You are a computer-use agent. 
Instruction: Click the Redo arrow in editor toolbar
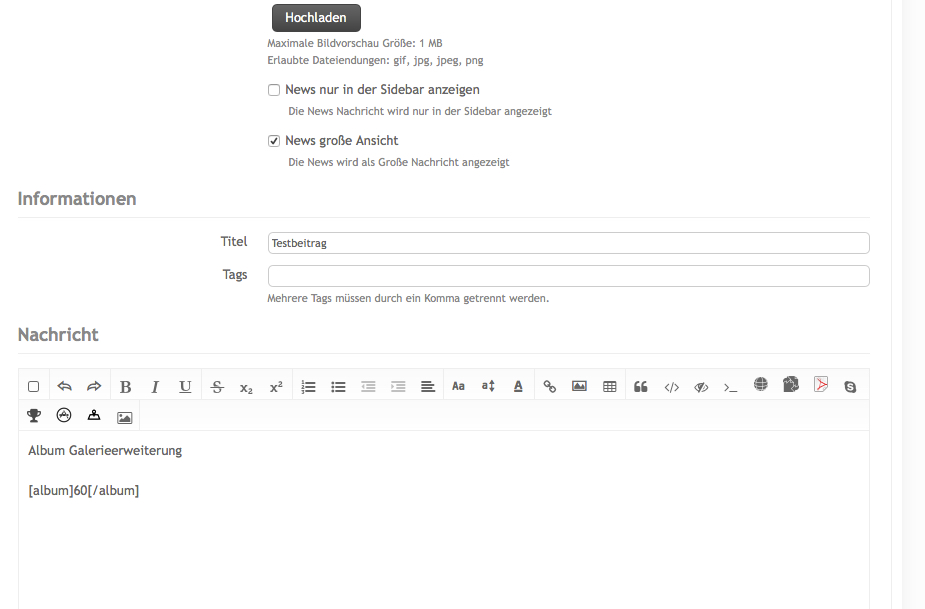94,386
